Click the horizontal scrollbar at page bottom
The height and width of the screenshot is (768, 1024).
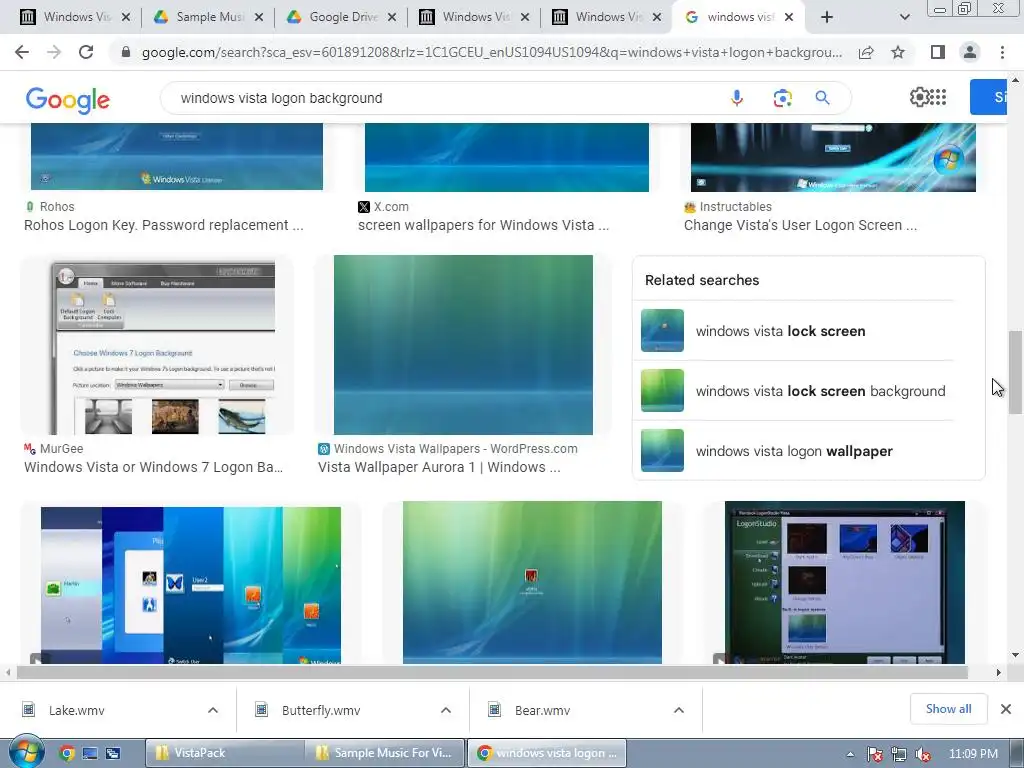point(491,672)
